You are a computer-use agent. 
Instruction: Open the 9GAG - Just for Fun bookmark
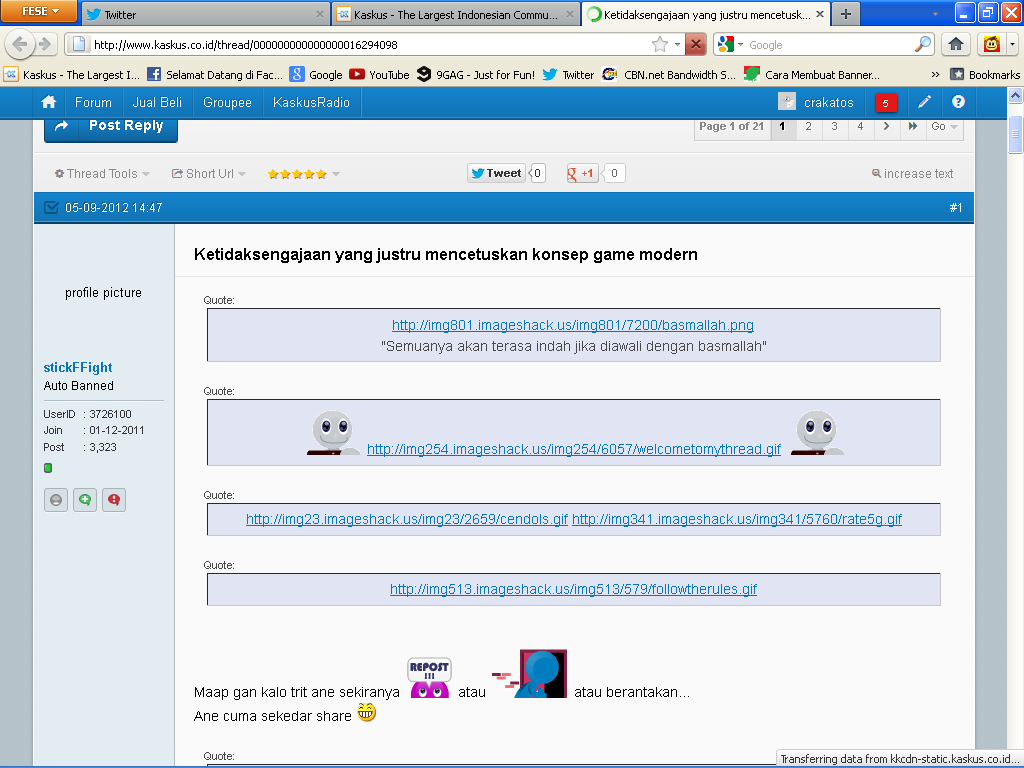pos(476,74)
